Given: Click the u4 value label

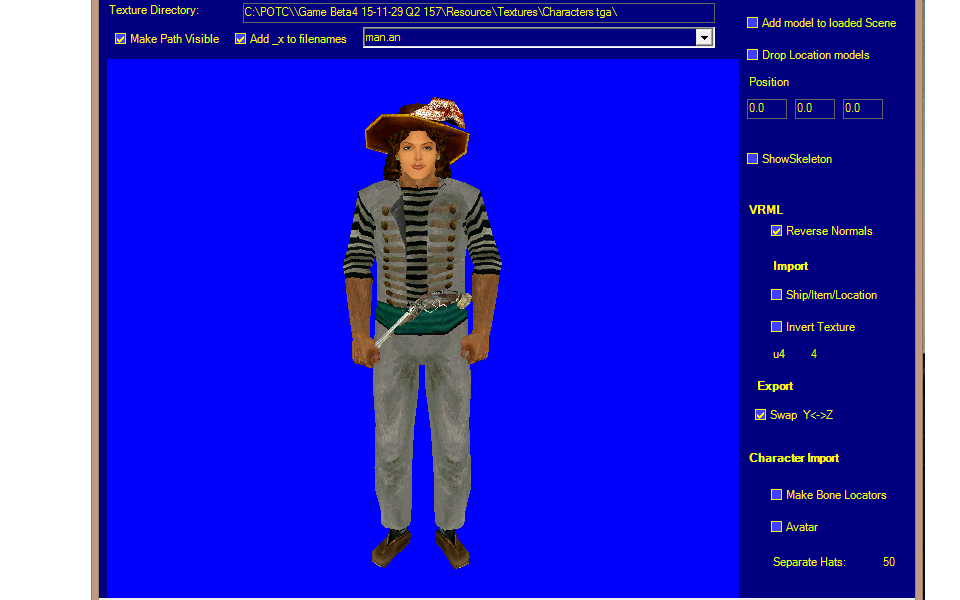Looking at the screenshot, I should (x=779, y=354).
